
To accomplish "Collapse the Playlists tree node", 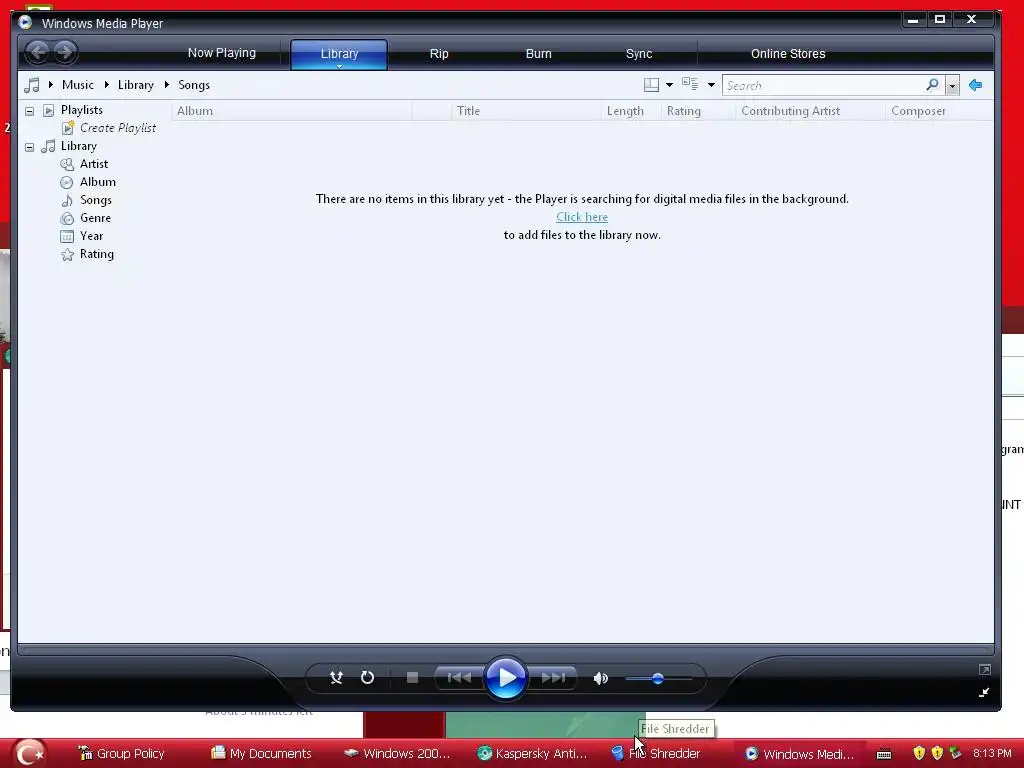I will [29, 111].
